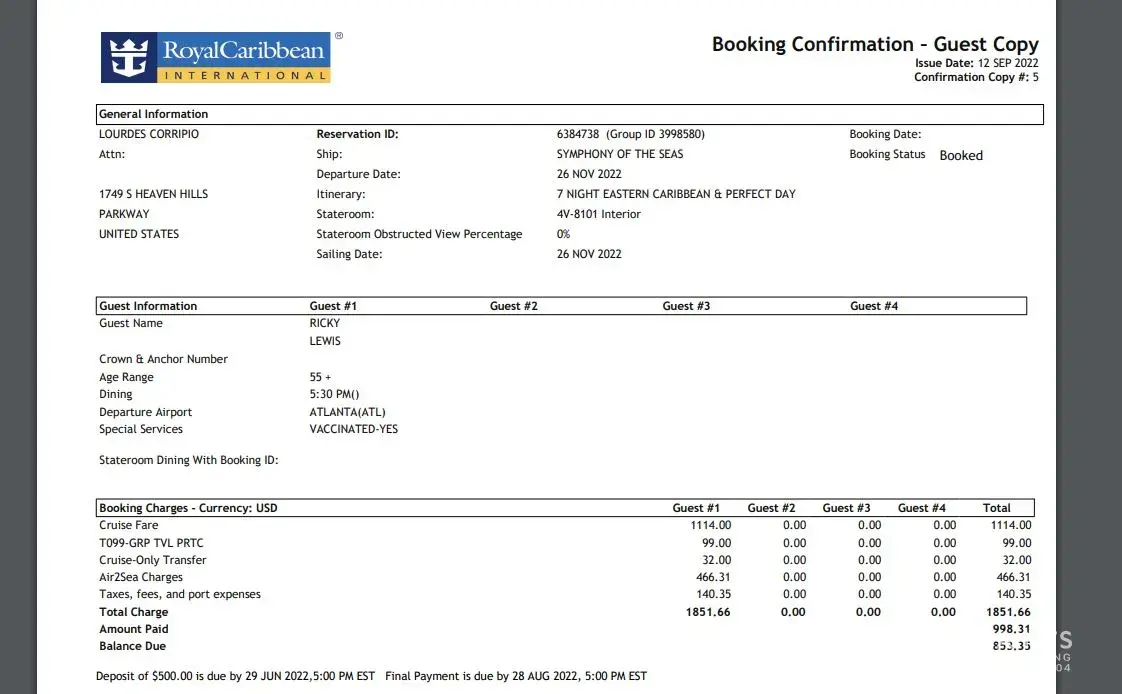The image size is (1122, 694).
Task: Click the General Information section header
Action: tap(570, 114)
